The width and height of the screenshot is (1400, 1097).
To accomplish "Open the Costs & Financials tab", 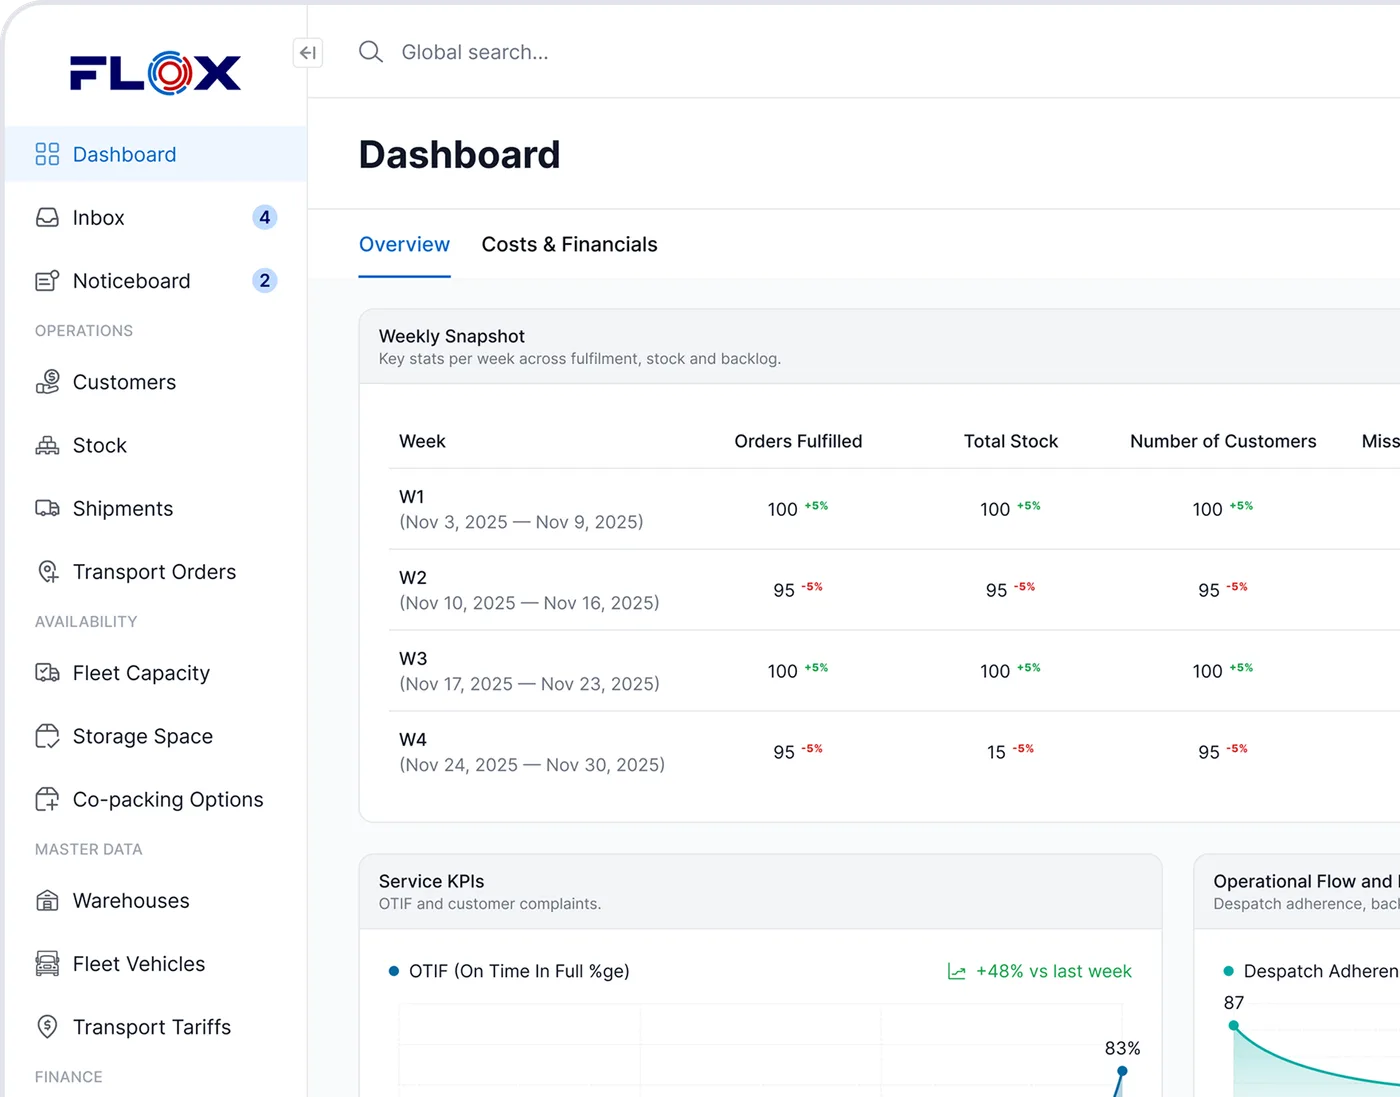I will [569, 245].
